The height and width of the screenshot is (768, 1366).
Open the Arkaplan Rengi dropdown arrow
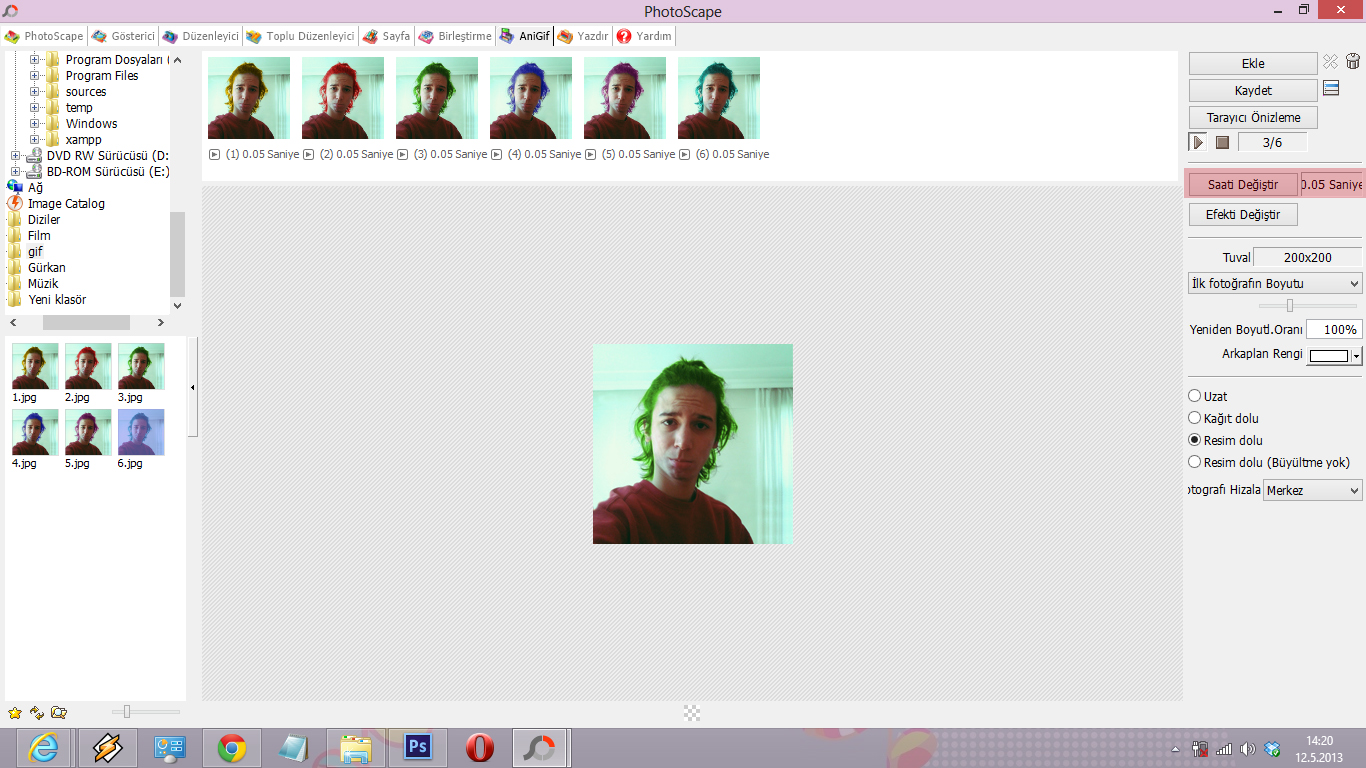(x=1357, y=356)
